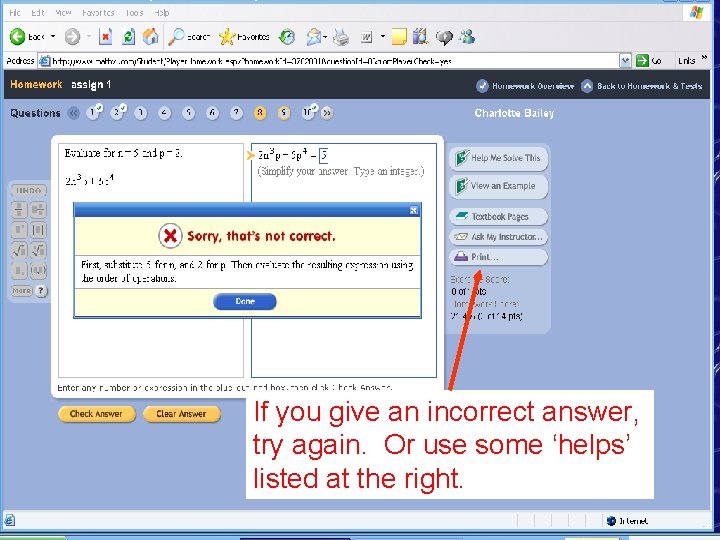Jump to question 6
The height and width of the screenshot is (540, 720).
coord(212,113)
